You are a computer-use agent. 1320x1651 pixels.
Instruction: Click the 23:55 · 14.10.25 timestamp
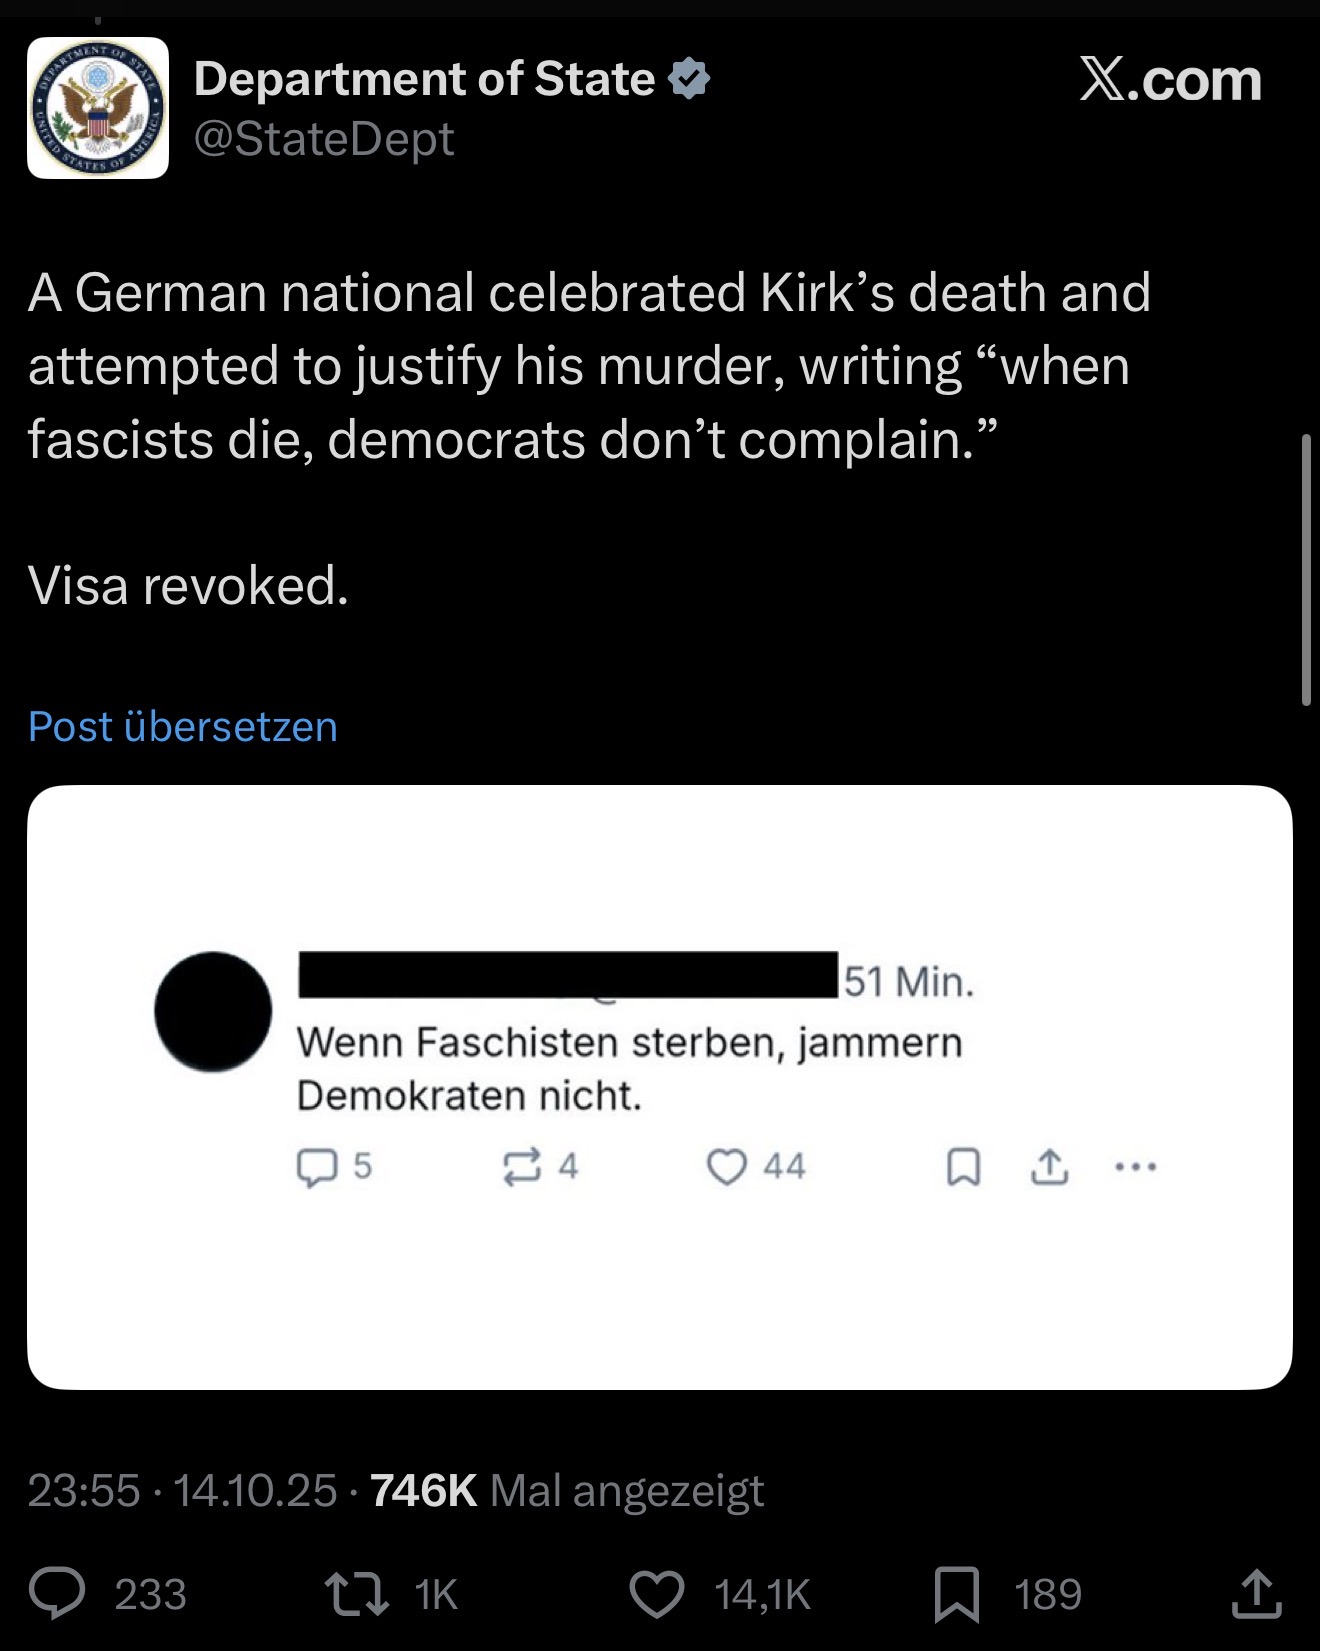coord(182,1491)
